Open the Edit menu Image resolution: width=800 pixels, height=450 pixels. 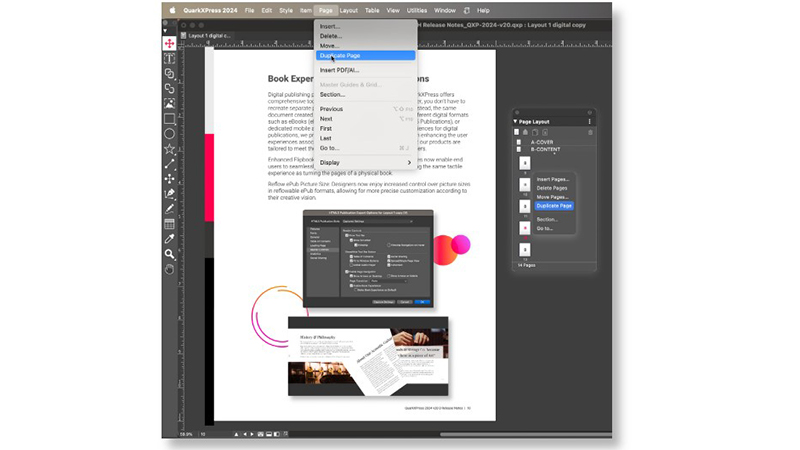[267, 10]
